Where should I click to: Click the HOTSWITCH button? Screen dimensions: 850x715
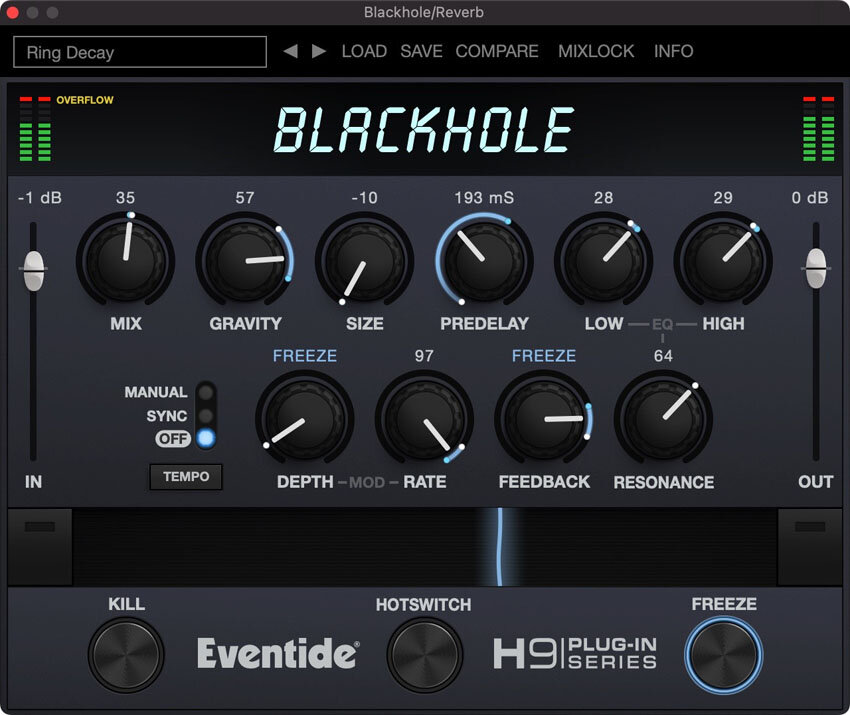[x=424, y=653]
